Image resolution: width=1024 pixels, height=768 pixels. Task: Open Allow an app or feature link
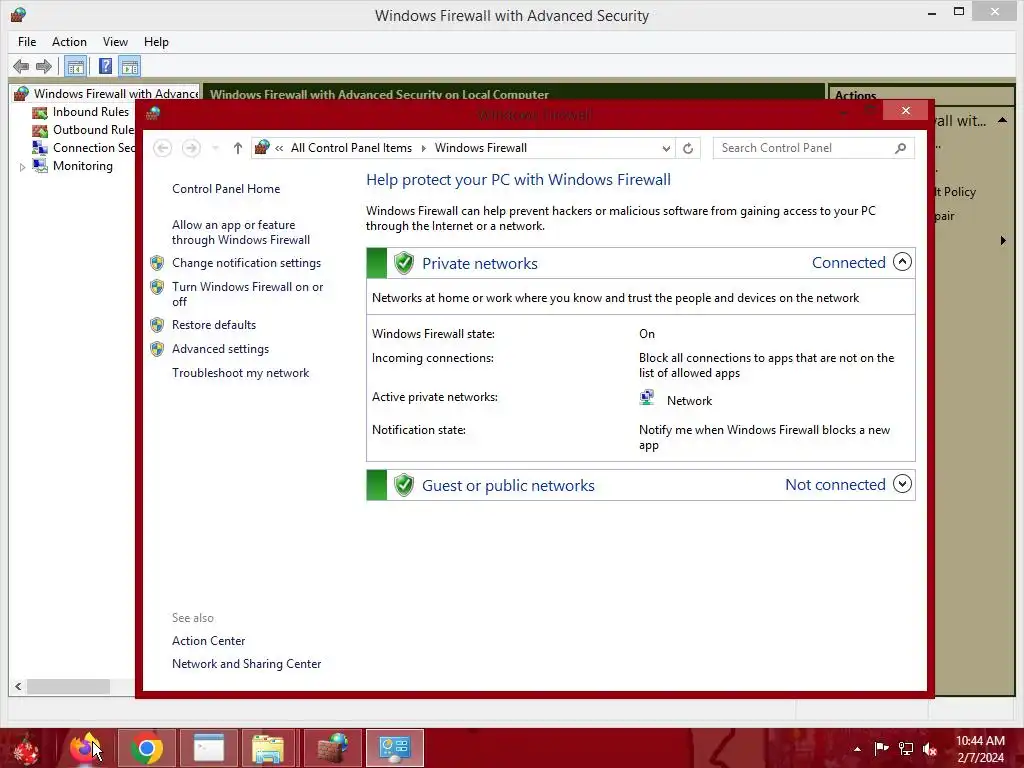pyautogui.click(x=240, y=232)
